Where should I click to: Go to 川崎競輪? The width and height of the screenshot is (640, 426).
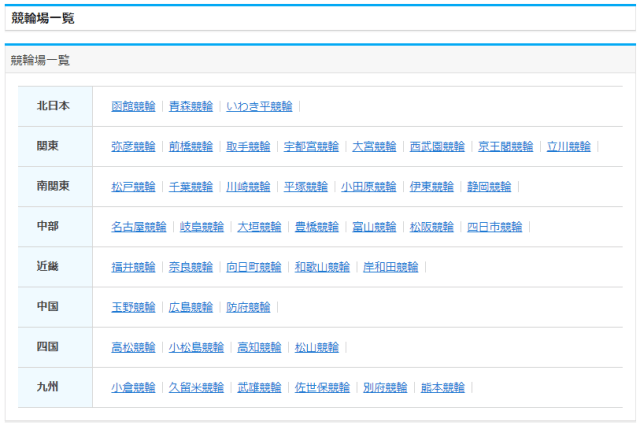248,186
